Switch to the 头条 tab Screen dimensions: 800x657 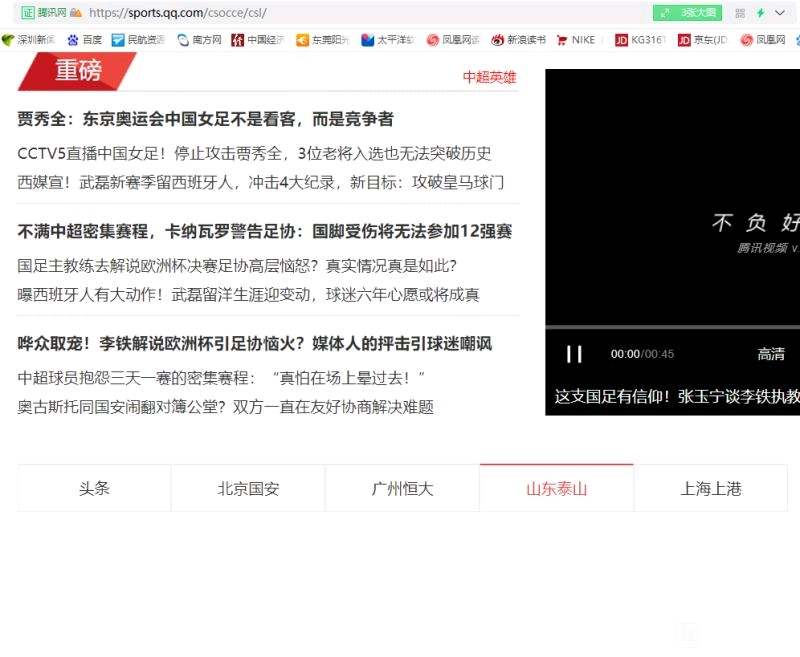(94, 488)
